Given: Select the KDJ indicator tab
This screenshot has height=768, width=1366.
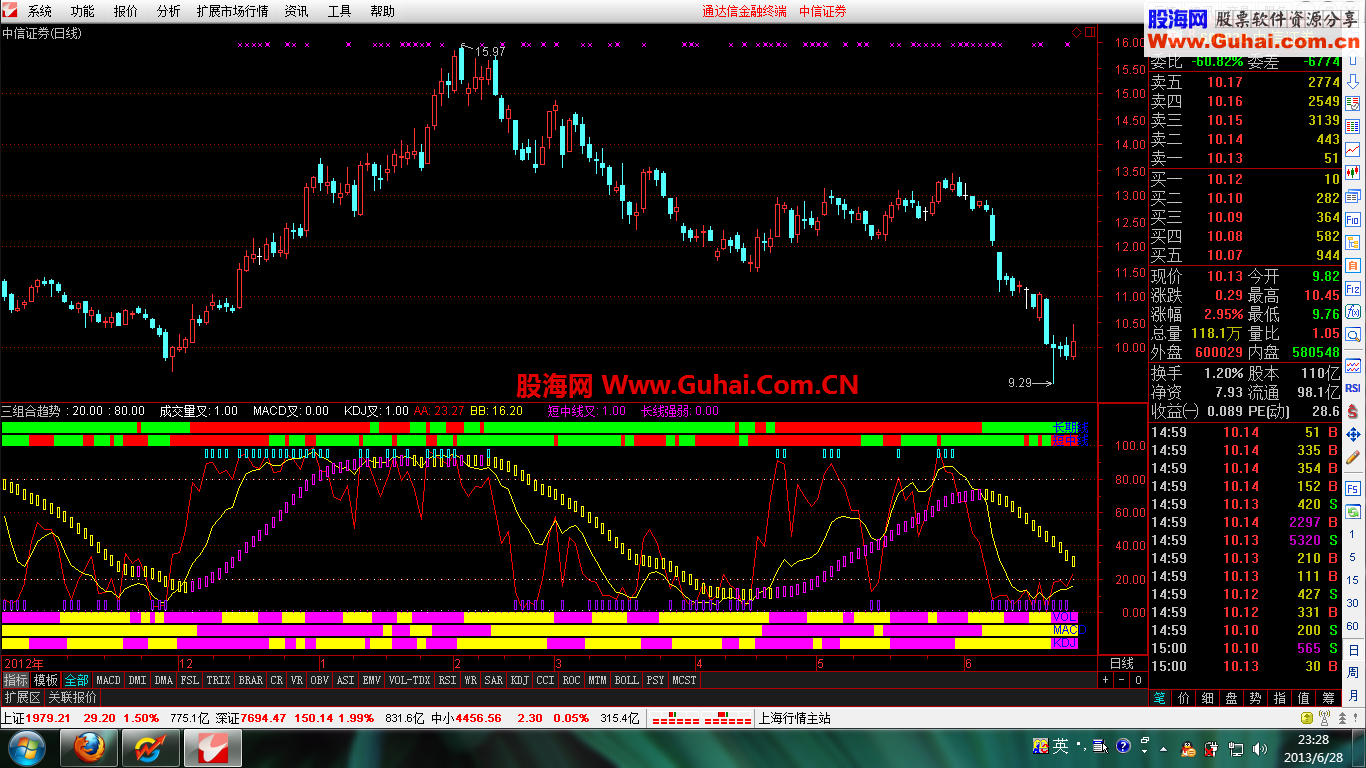Looking at the screenshot, I should pyautogui.click(x=519, y=680).
